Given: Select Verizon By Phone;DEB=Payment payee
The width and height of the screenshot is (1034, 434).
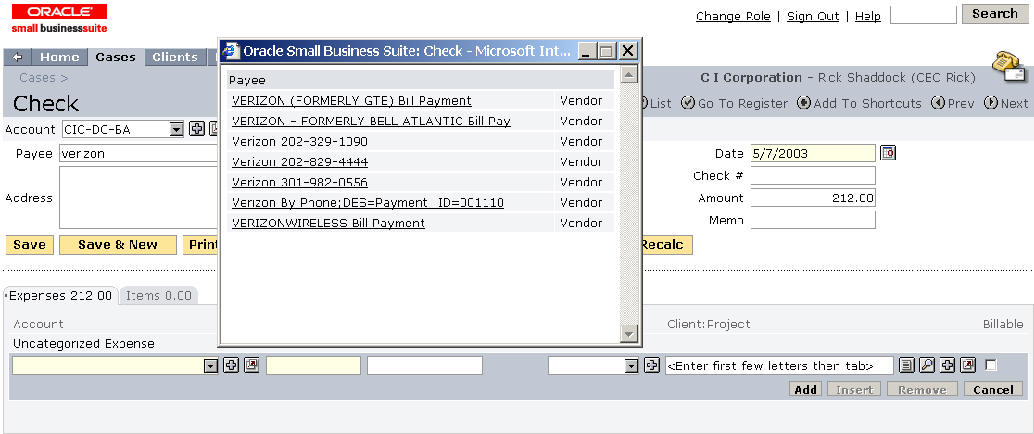Looking at the screenshot, I should click(x=368, y=202).
